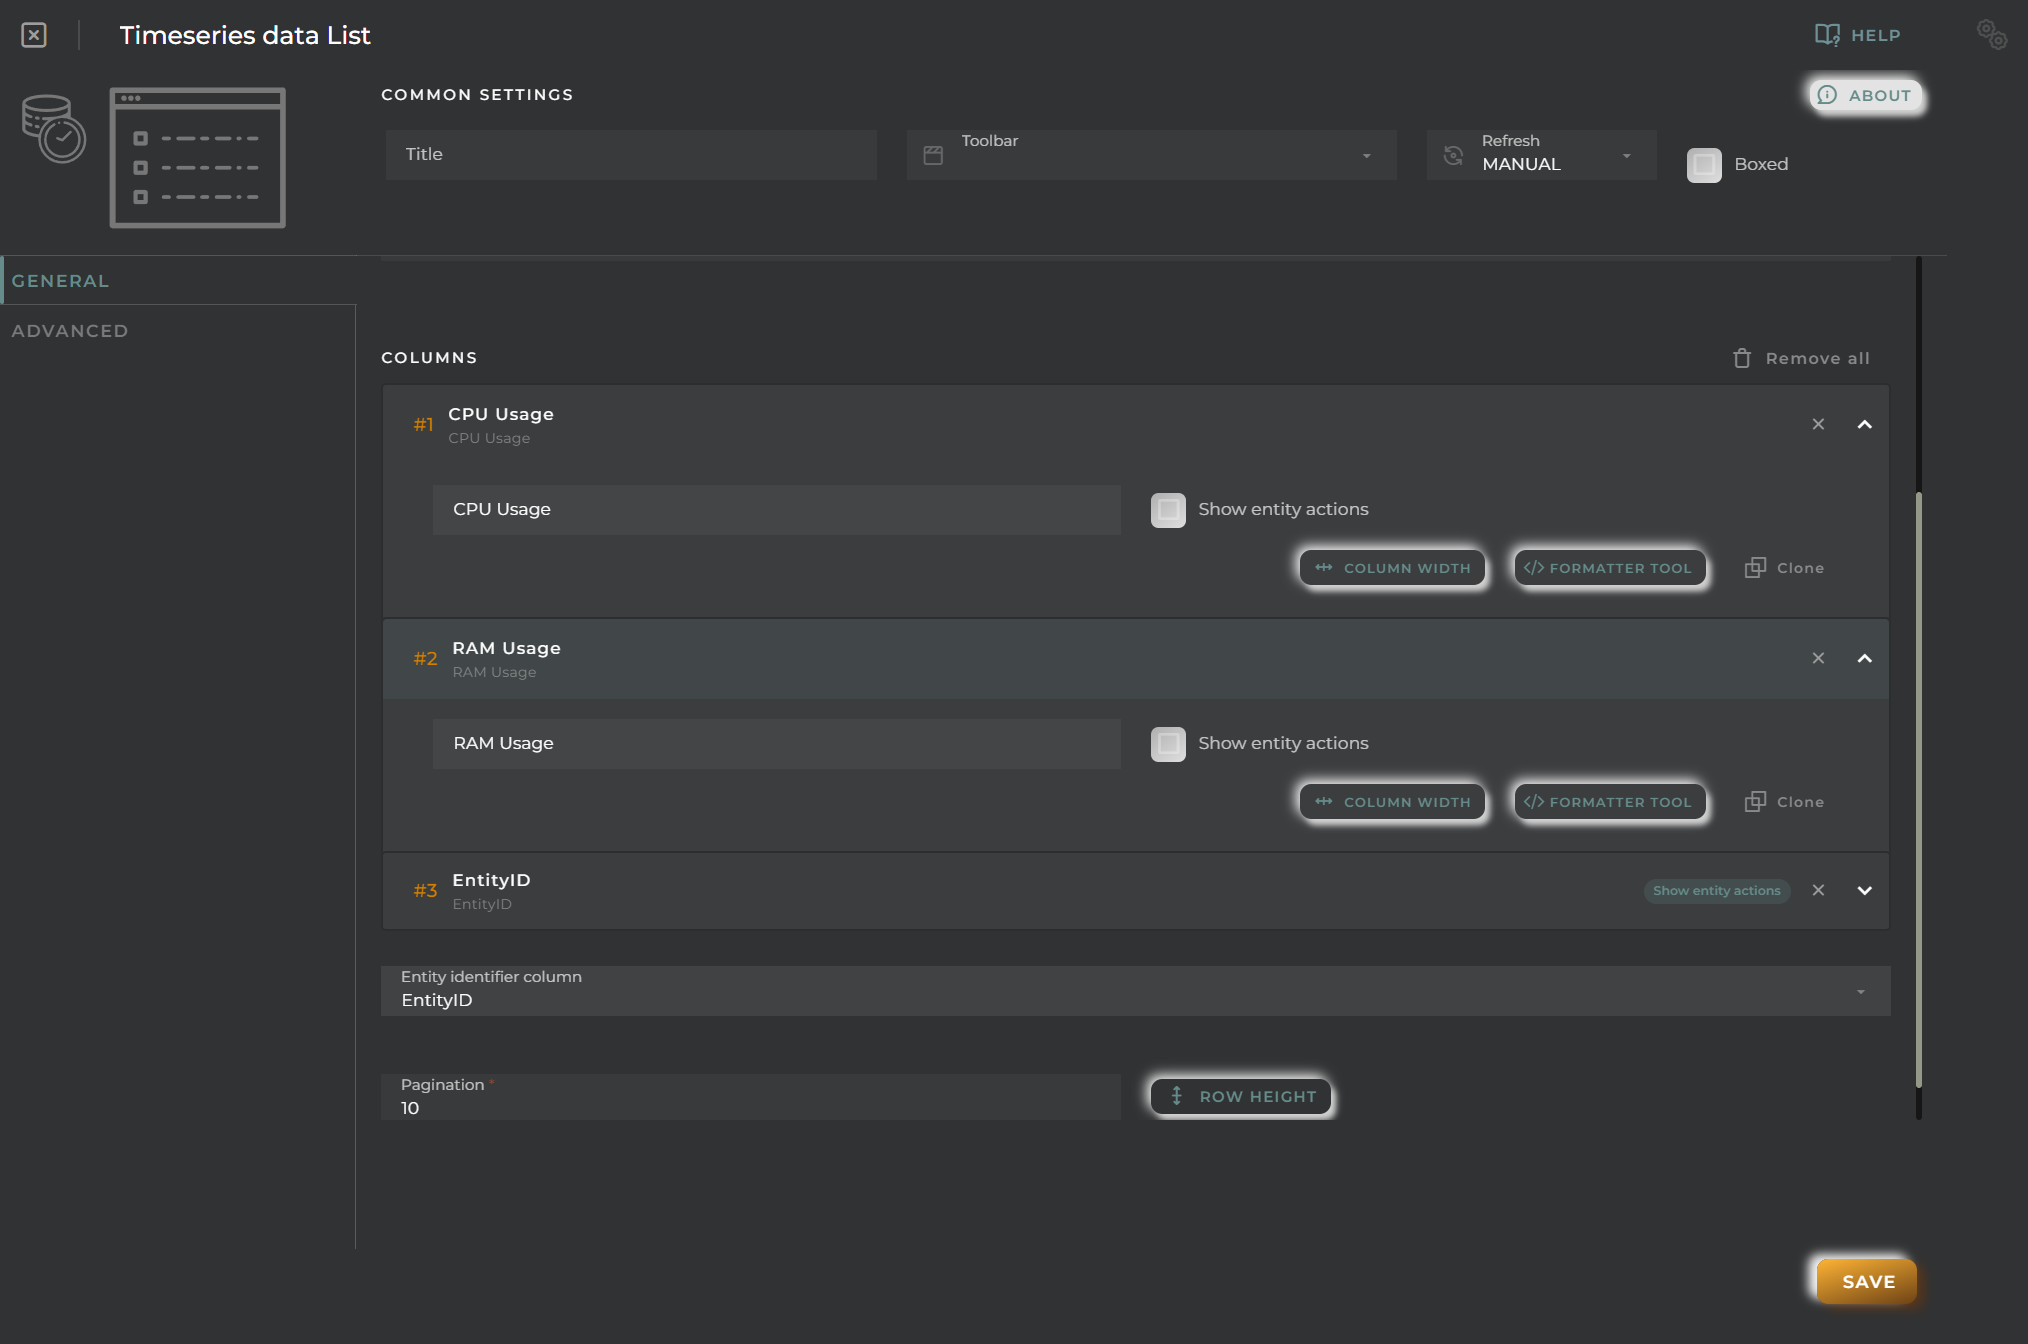Screen dimensions: 2028x1344
Task: Expand the EntityID column panel
Action: pos(1865,890)
